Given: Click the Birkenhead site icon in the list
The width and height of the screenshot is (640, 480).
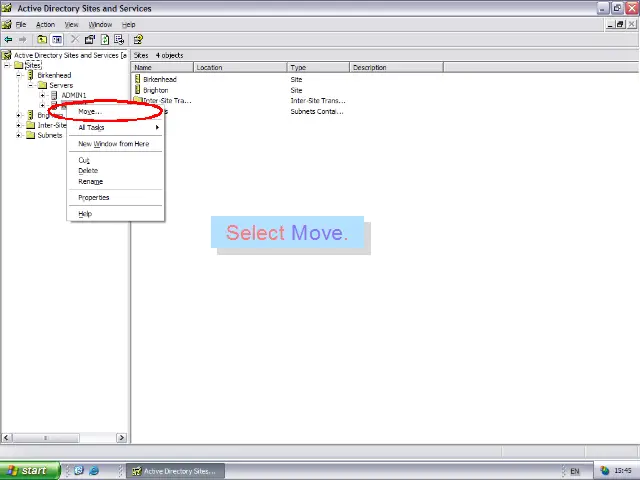Looking at the screenshot, I should 138,79.
